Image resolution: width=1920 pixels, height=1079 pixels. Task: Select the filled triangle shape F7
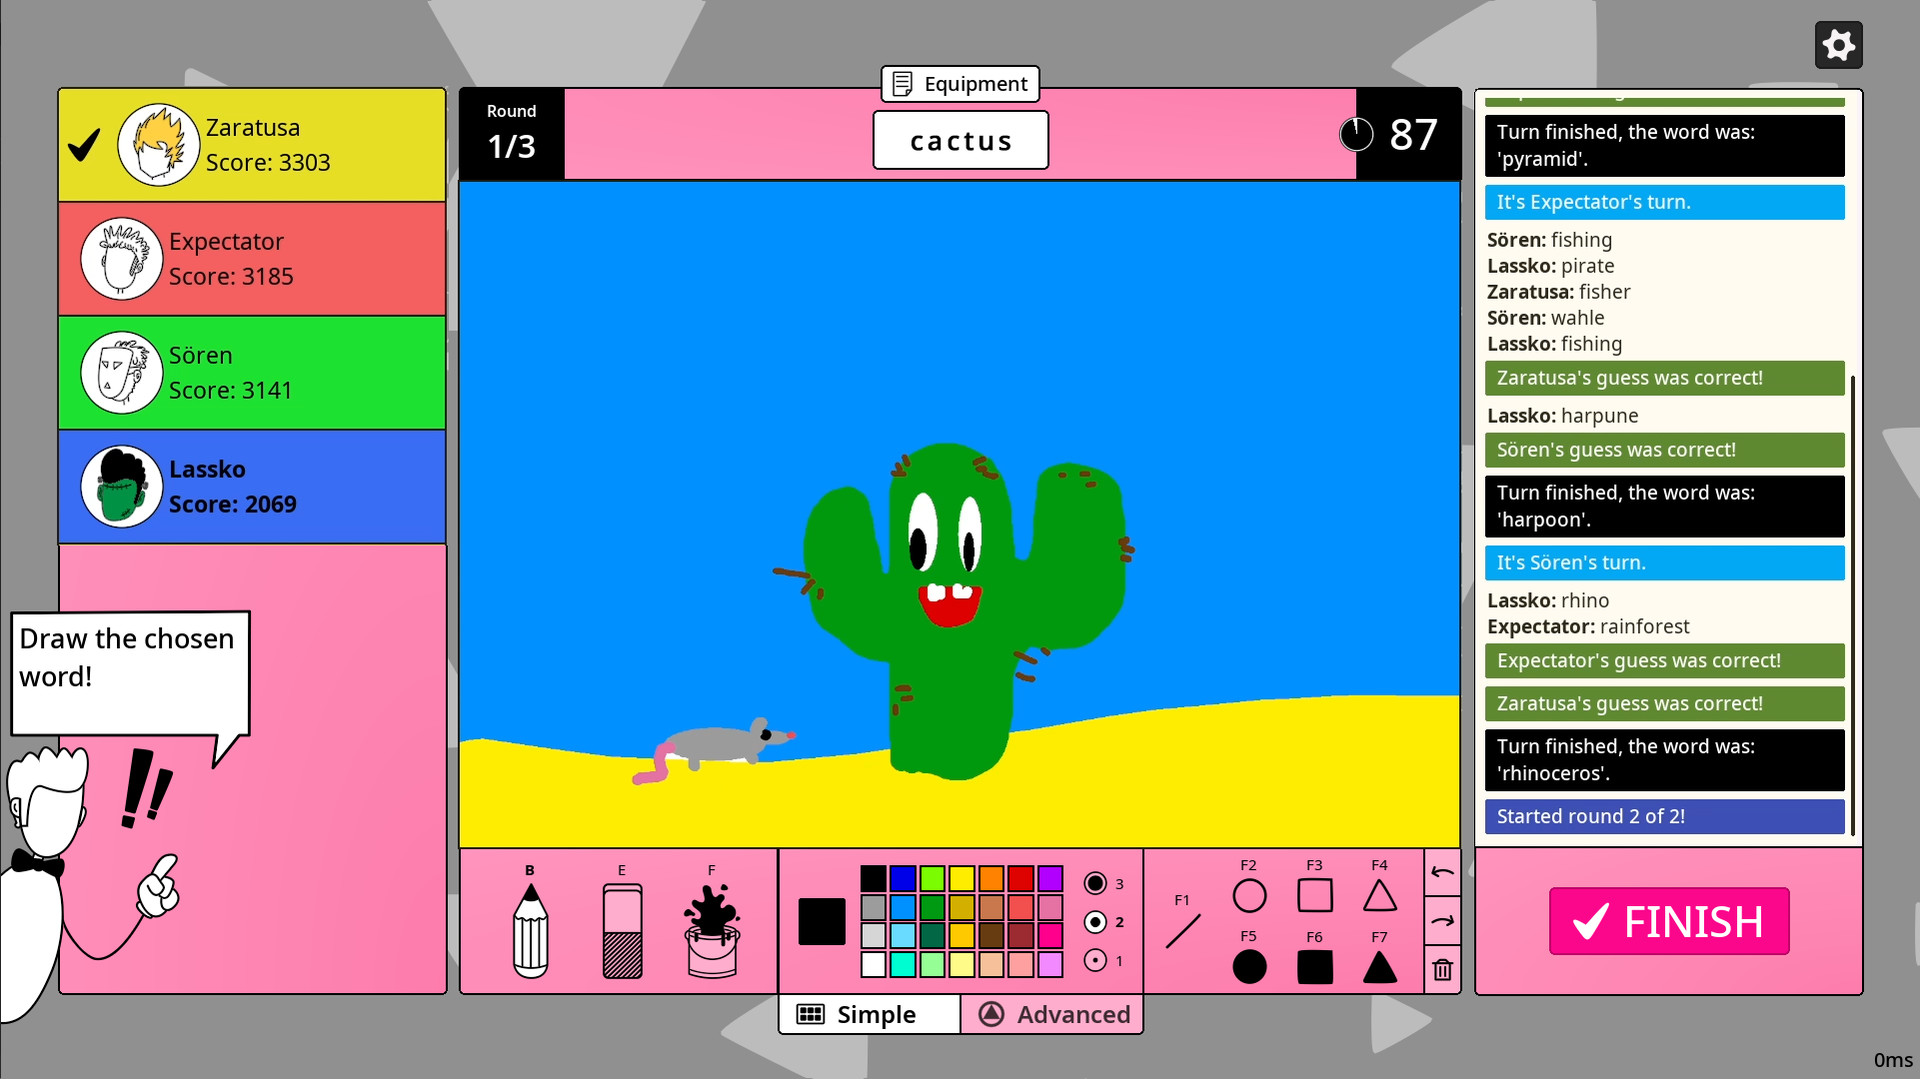[x=1379, y=967]
